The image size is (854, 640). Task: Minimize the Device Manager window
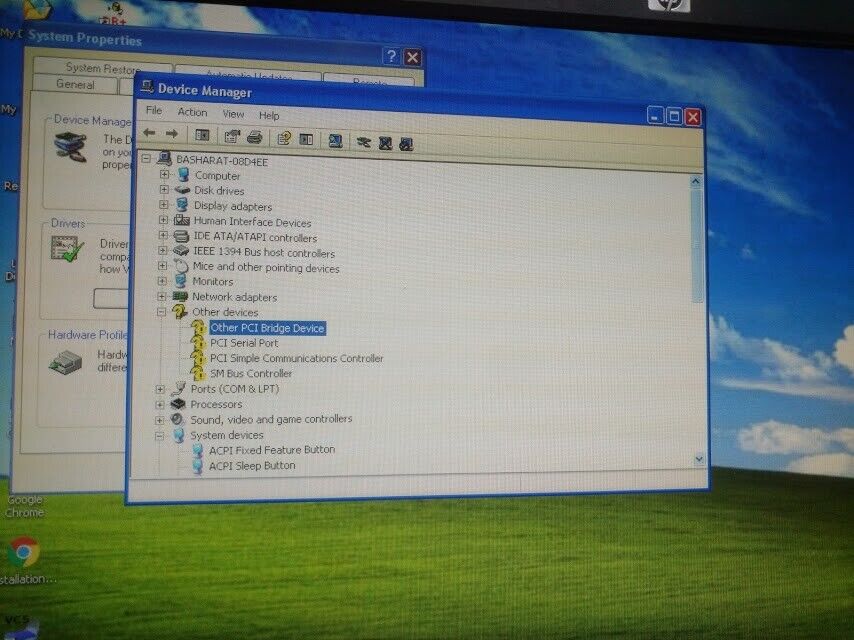click(x=655, y=115)
